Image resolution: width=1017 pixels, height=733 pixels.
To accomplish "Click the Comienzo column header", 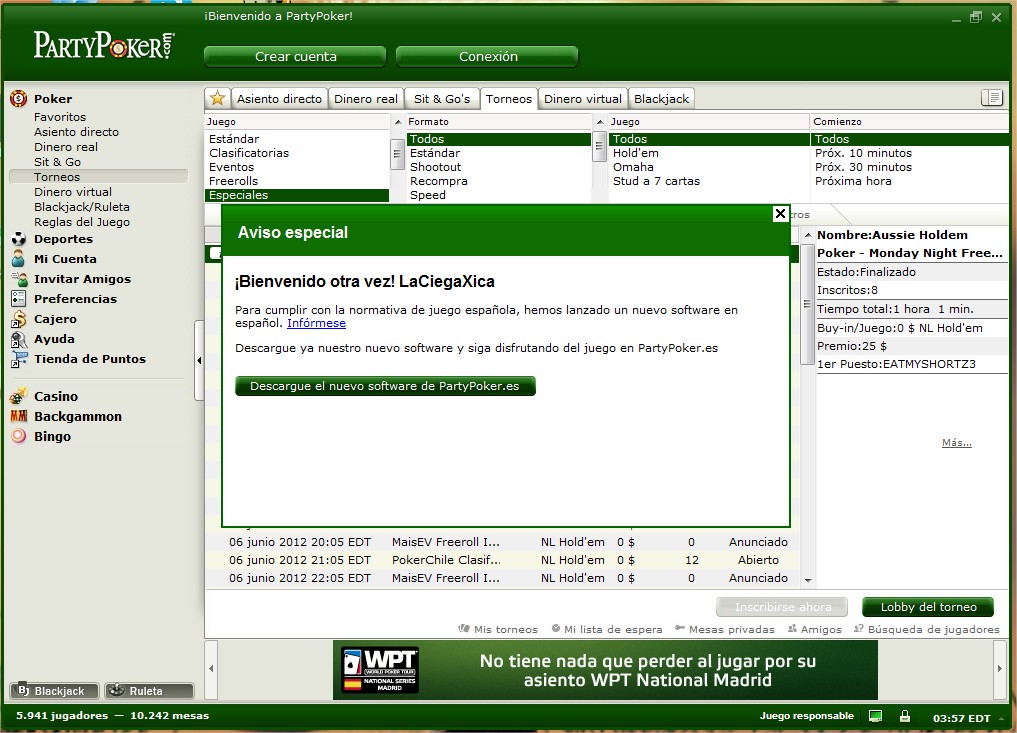I will click(909, 121).
